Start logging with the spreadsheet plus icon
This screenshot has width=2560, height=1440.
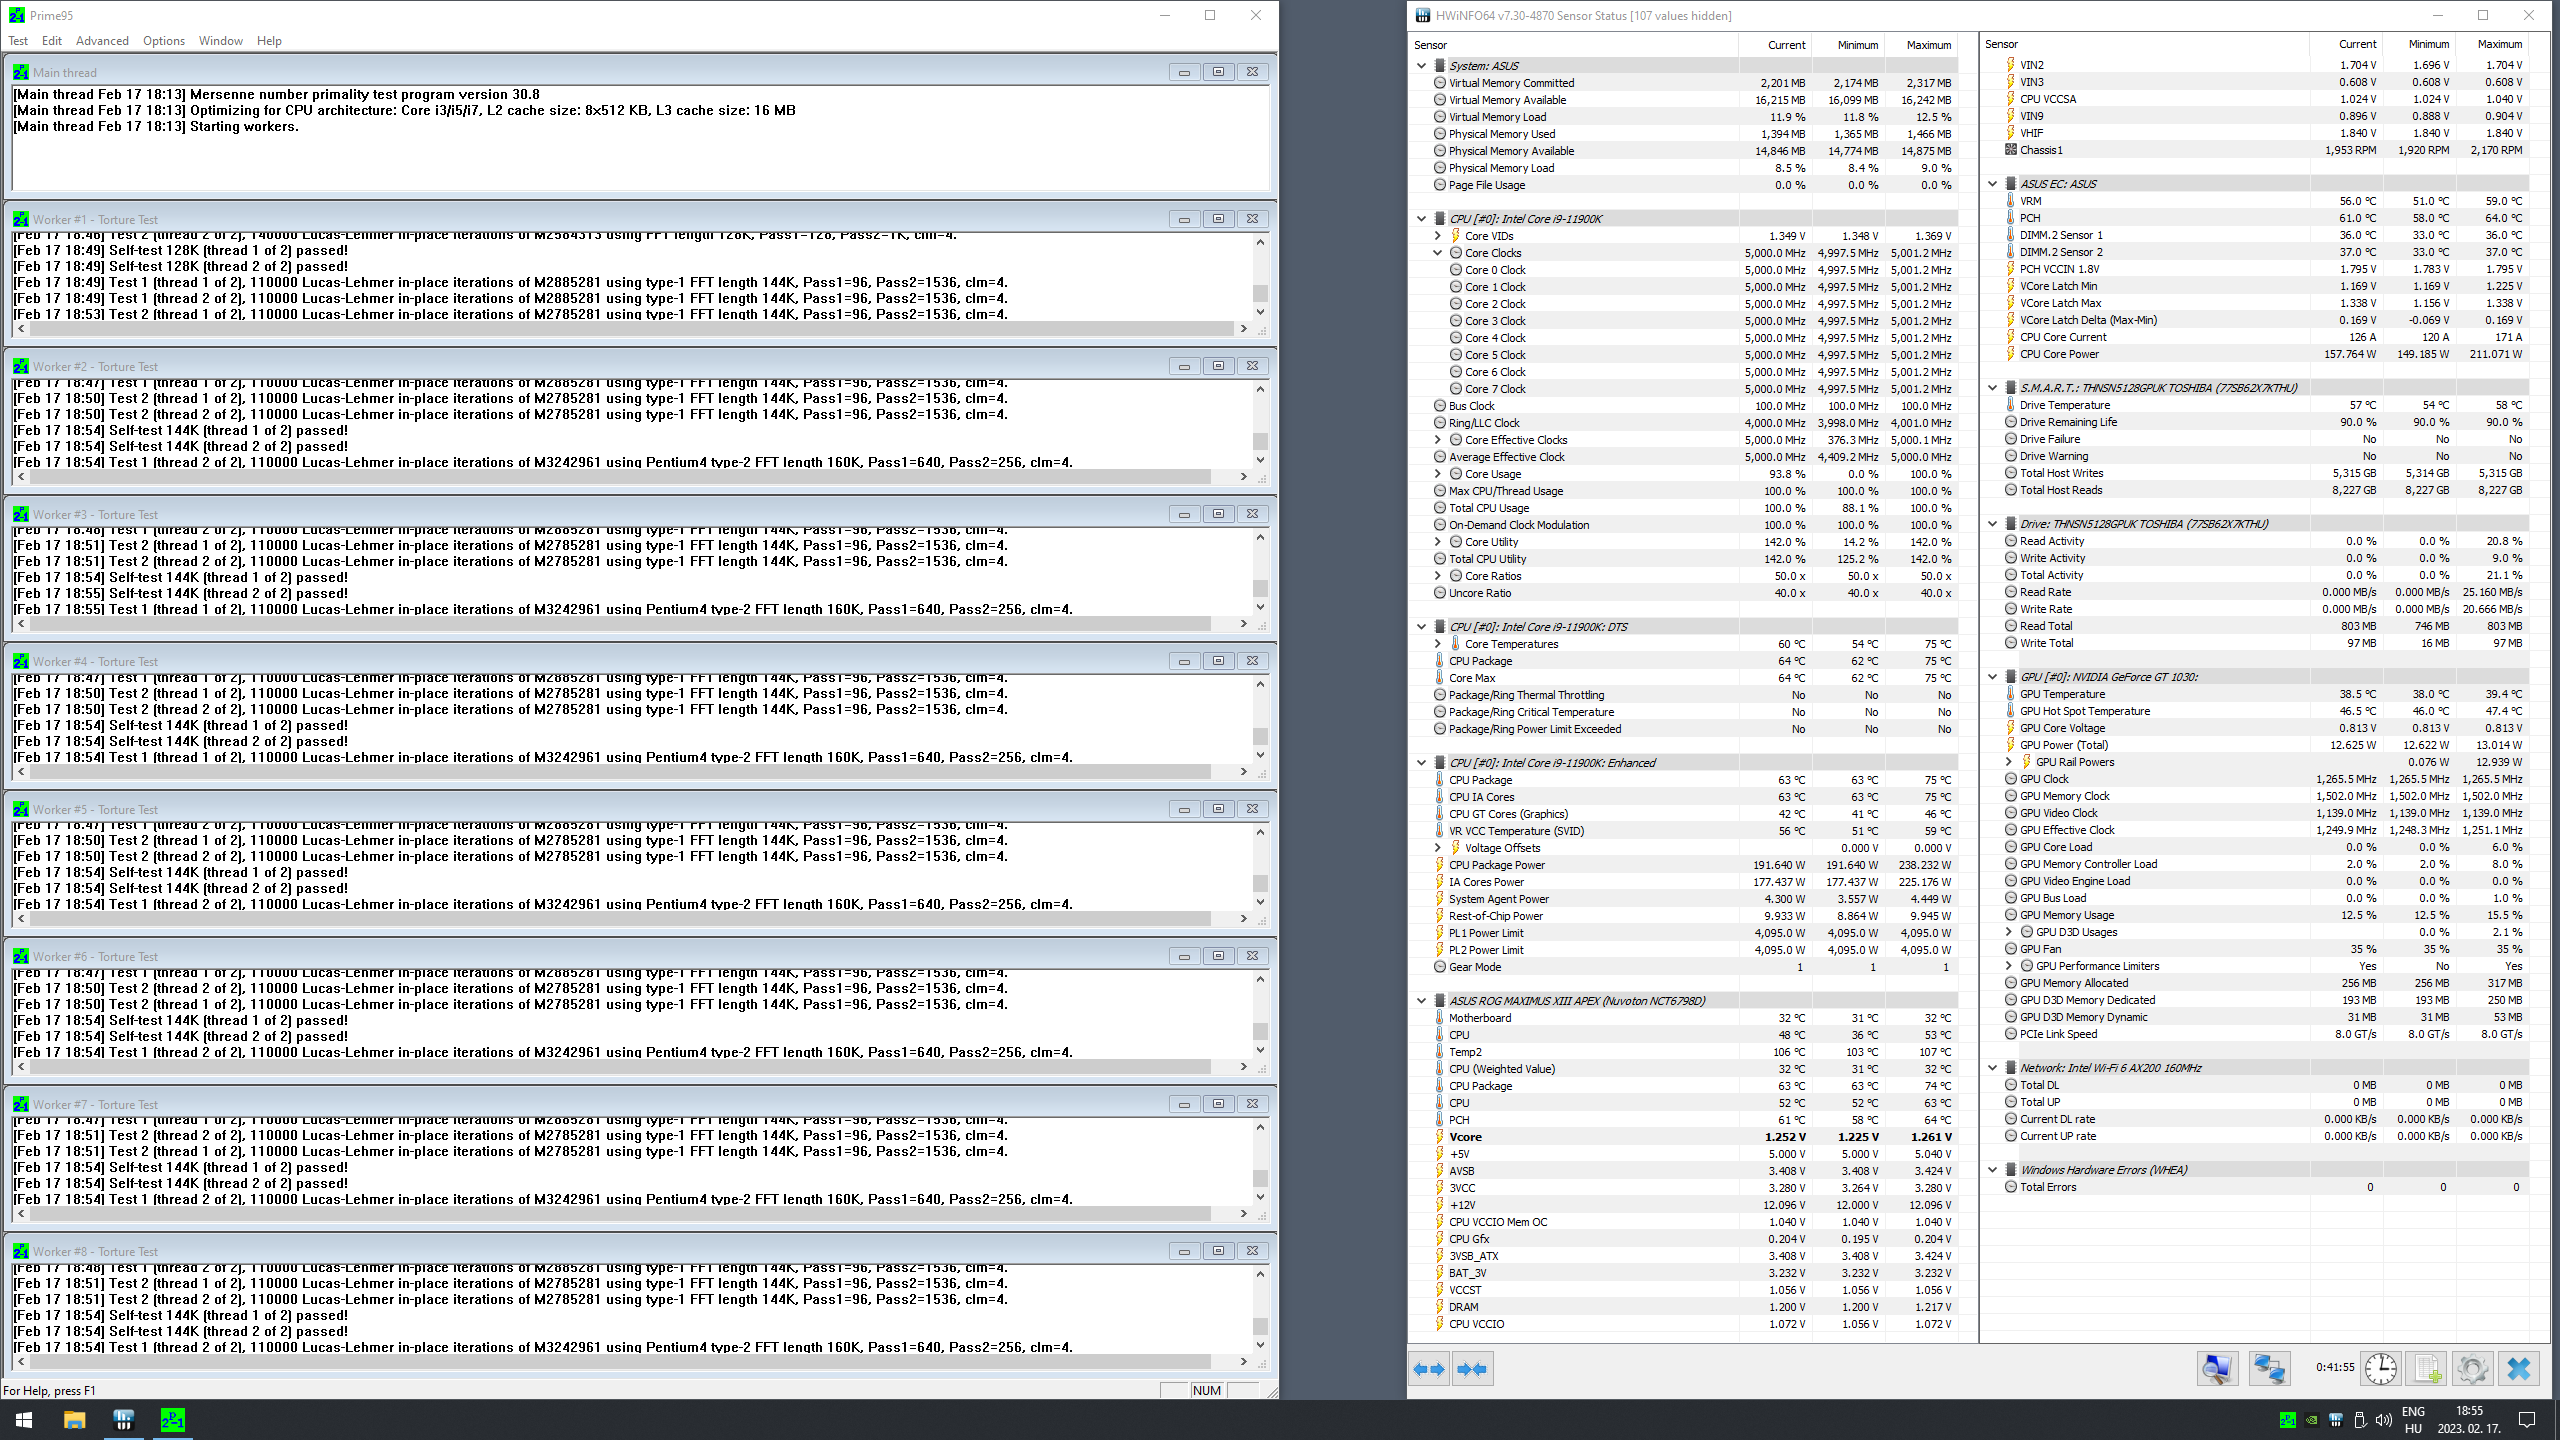tap(2427, 1369)
